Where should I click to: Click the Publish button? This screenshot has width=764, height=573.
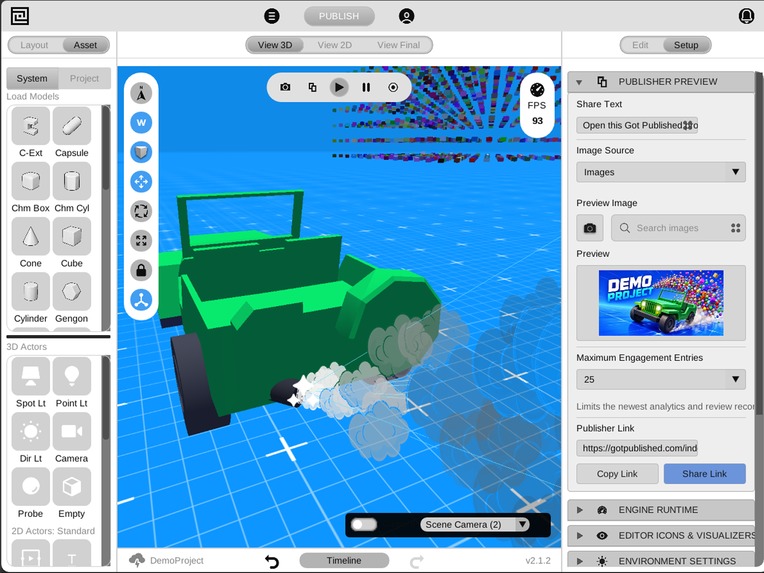(x=339, y=16)
